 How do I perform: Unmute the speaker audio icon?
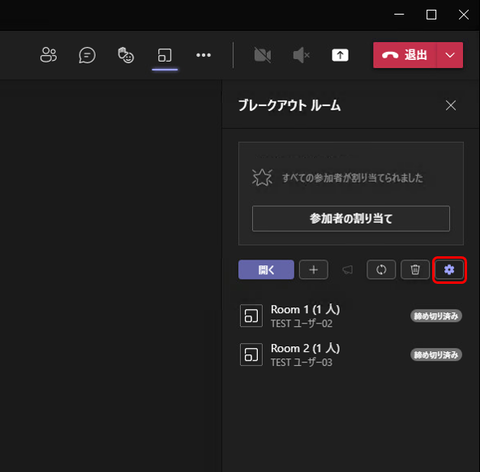pyautogui.click(x=301, y=55)
